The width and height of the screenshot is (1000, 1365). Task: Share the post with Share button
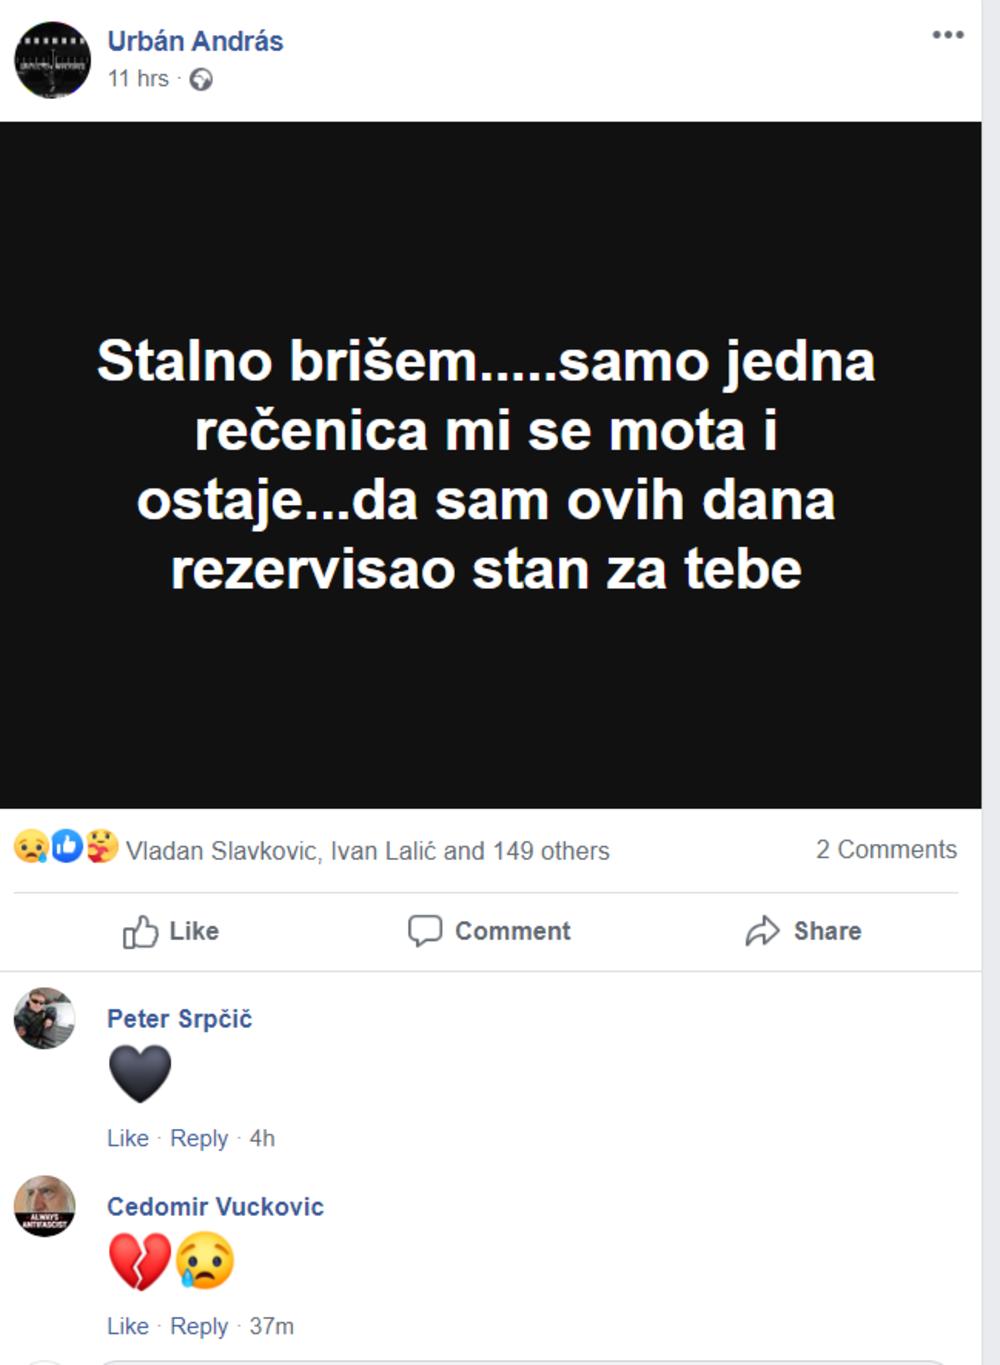tap(803, 931)
